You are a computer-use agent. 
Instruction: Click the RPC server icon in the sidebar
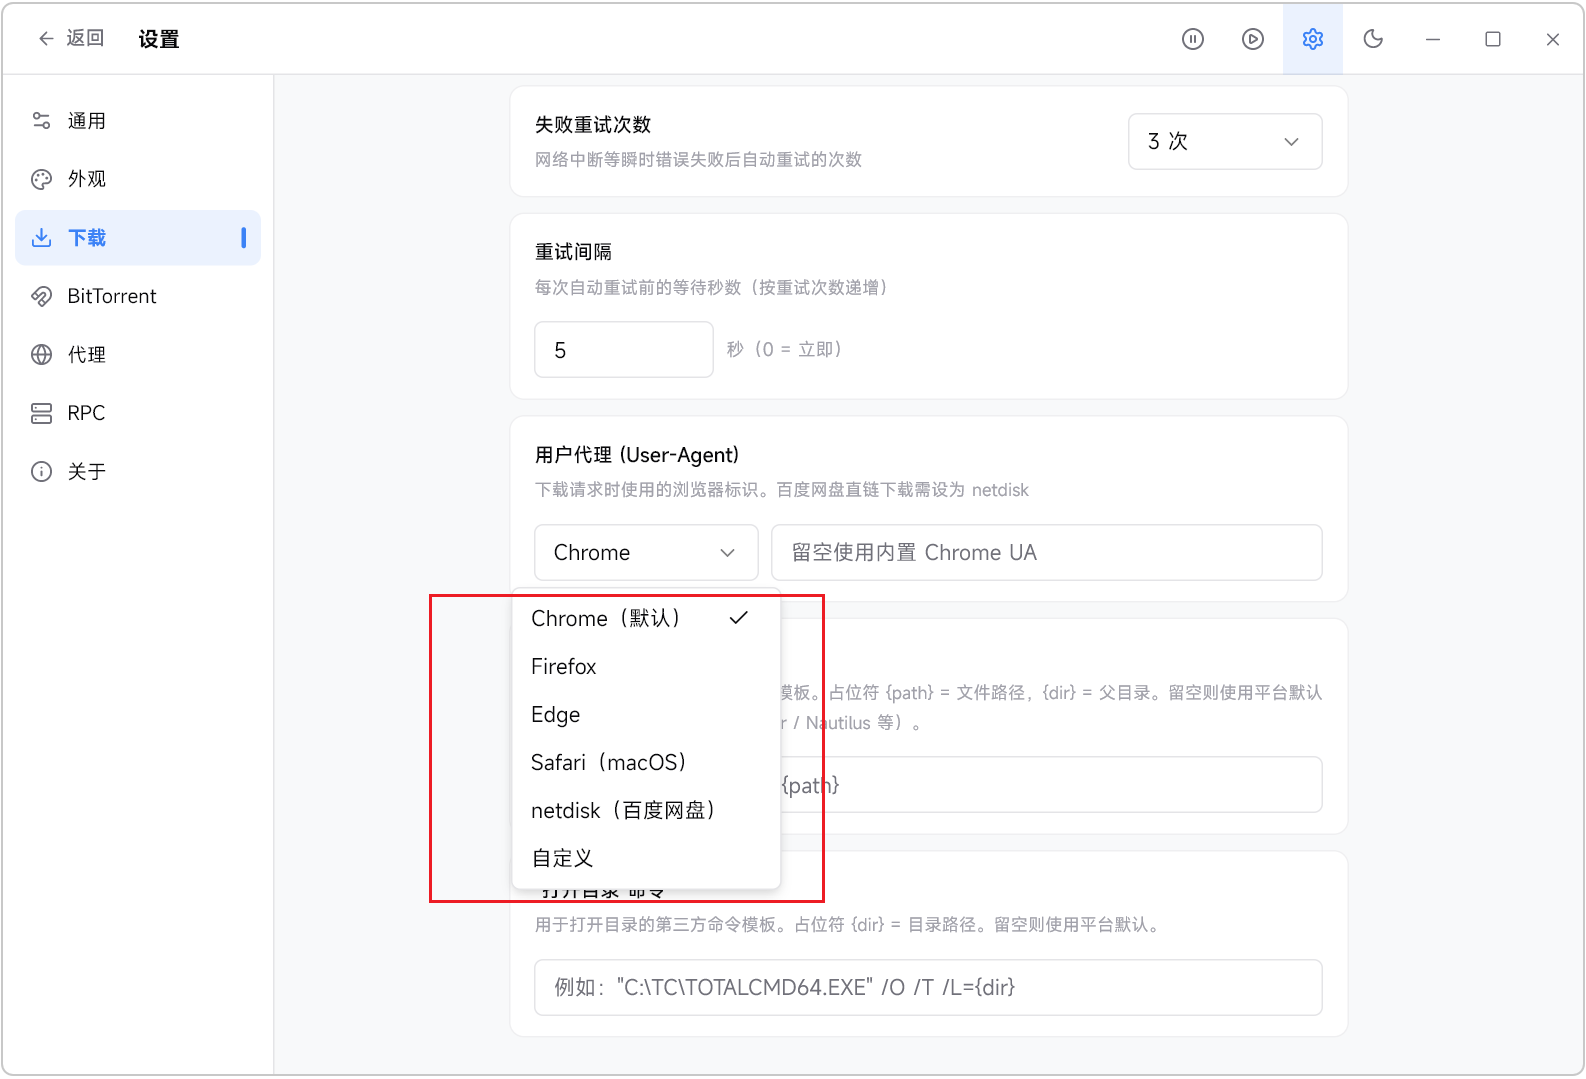click(x=41, y=413)
